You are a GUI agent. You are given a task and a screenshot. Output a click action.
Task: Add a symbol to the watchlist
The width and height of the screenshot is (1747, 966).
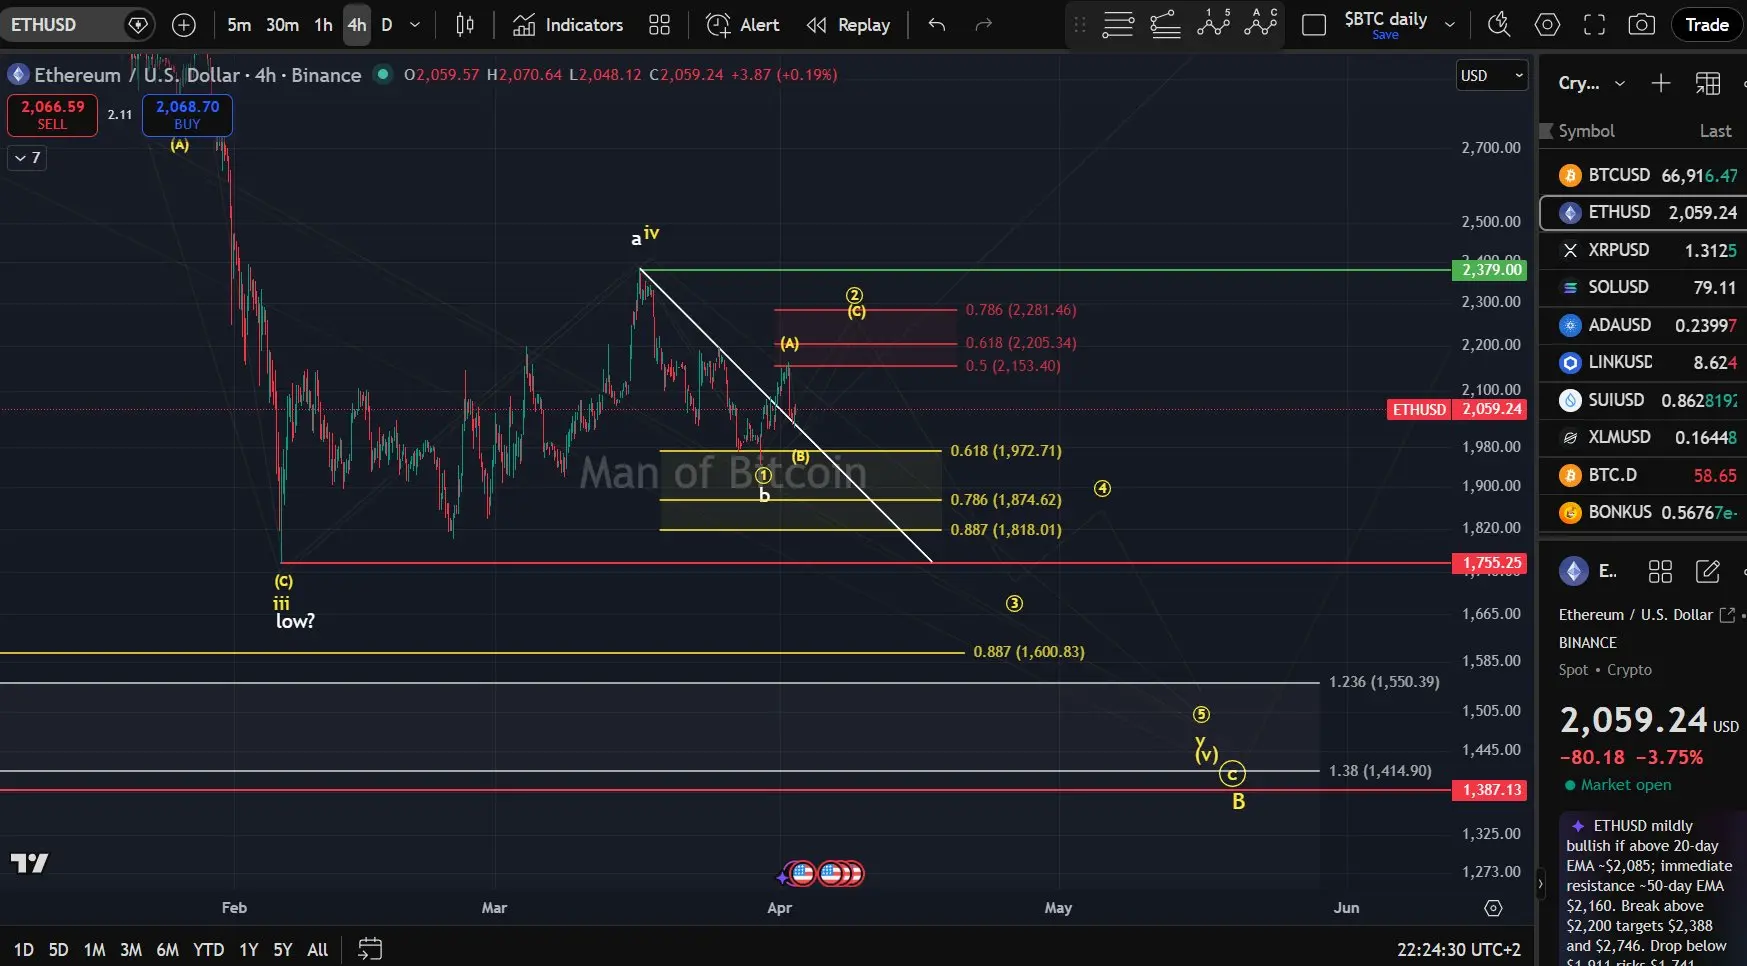(x=1660, y=83)
